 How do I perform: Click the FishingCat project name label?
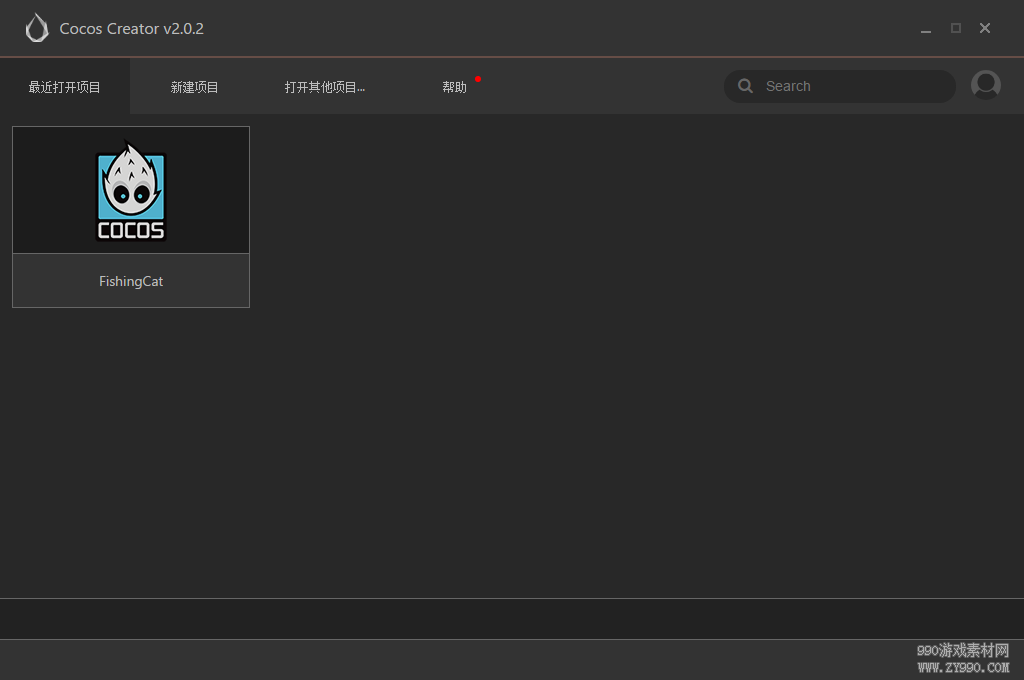[131, 282]
